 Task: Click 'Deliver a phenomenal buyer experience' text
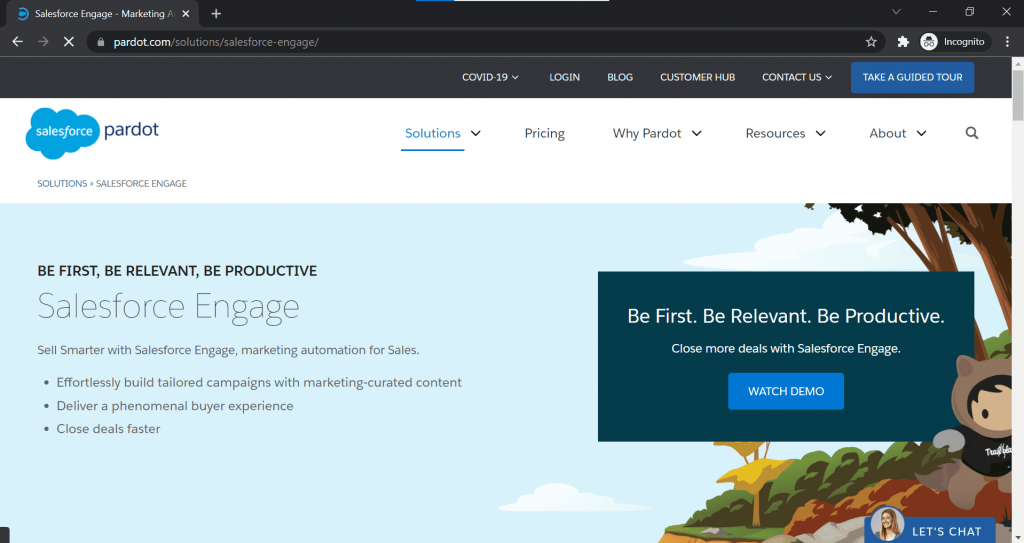(175, 406)
